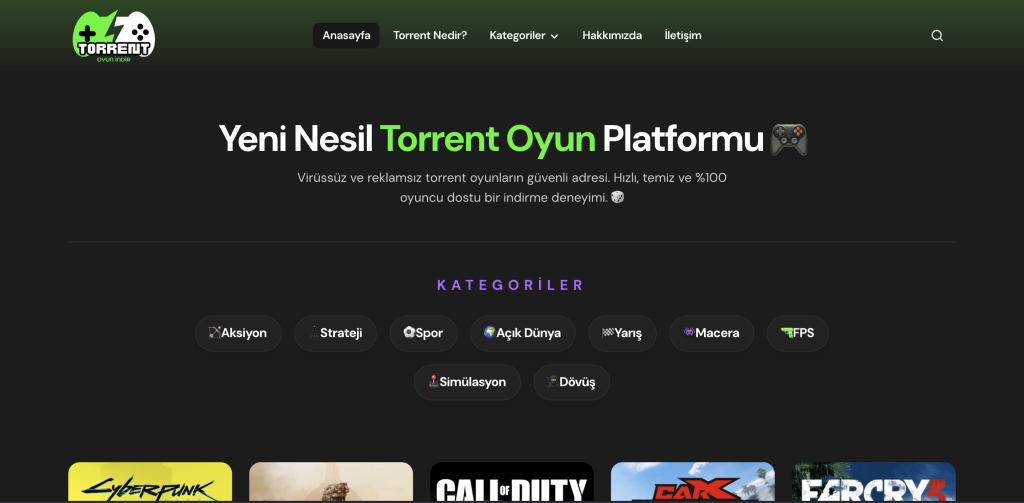Open the beige game thumbnail beside Cyberpunk
This screenshot has height=503, width=1024.
[331, 482]
